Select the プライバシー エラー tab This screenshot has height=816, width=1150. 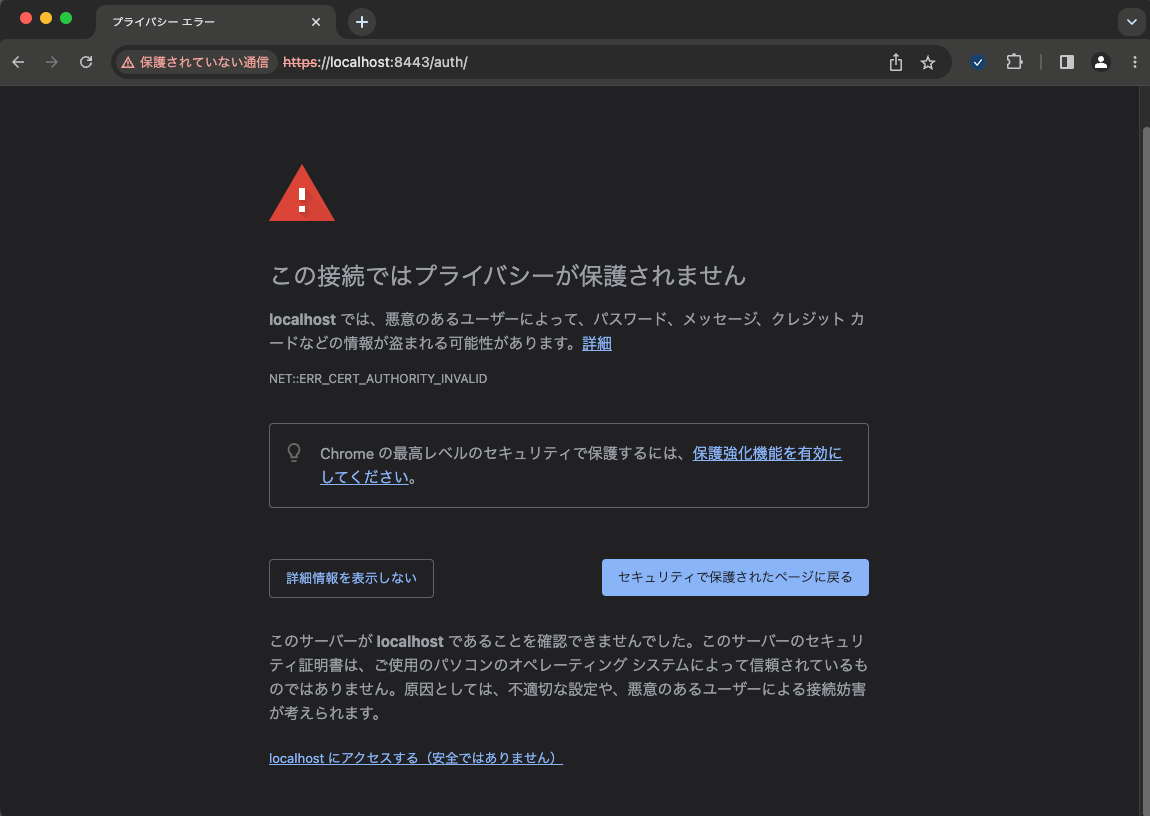tap(216, 22)
